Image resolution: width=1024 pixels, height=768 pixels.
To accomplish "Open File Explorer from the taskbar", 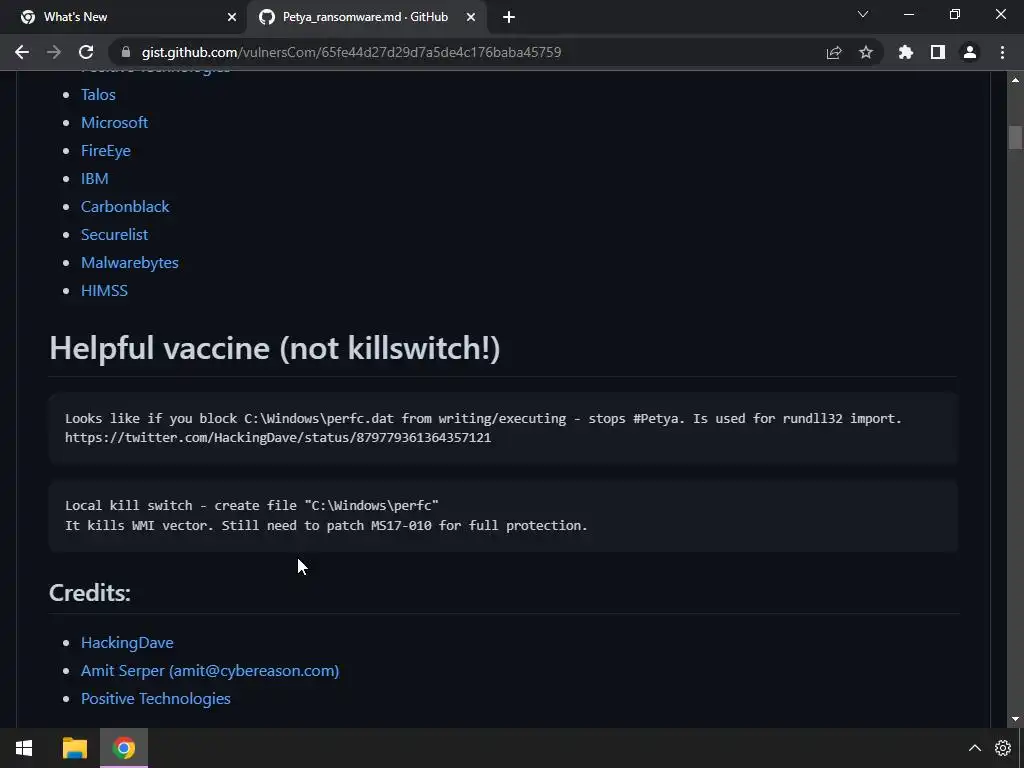I will click(x=74, y=748).
